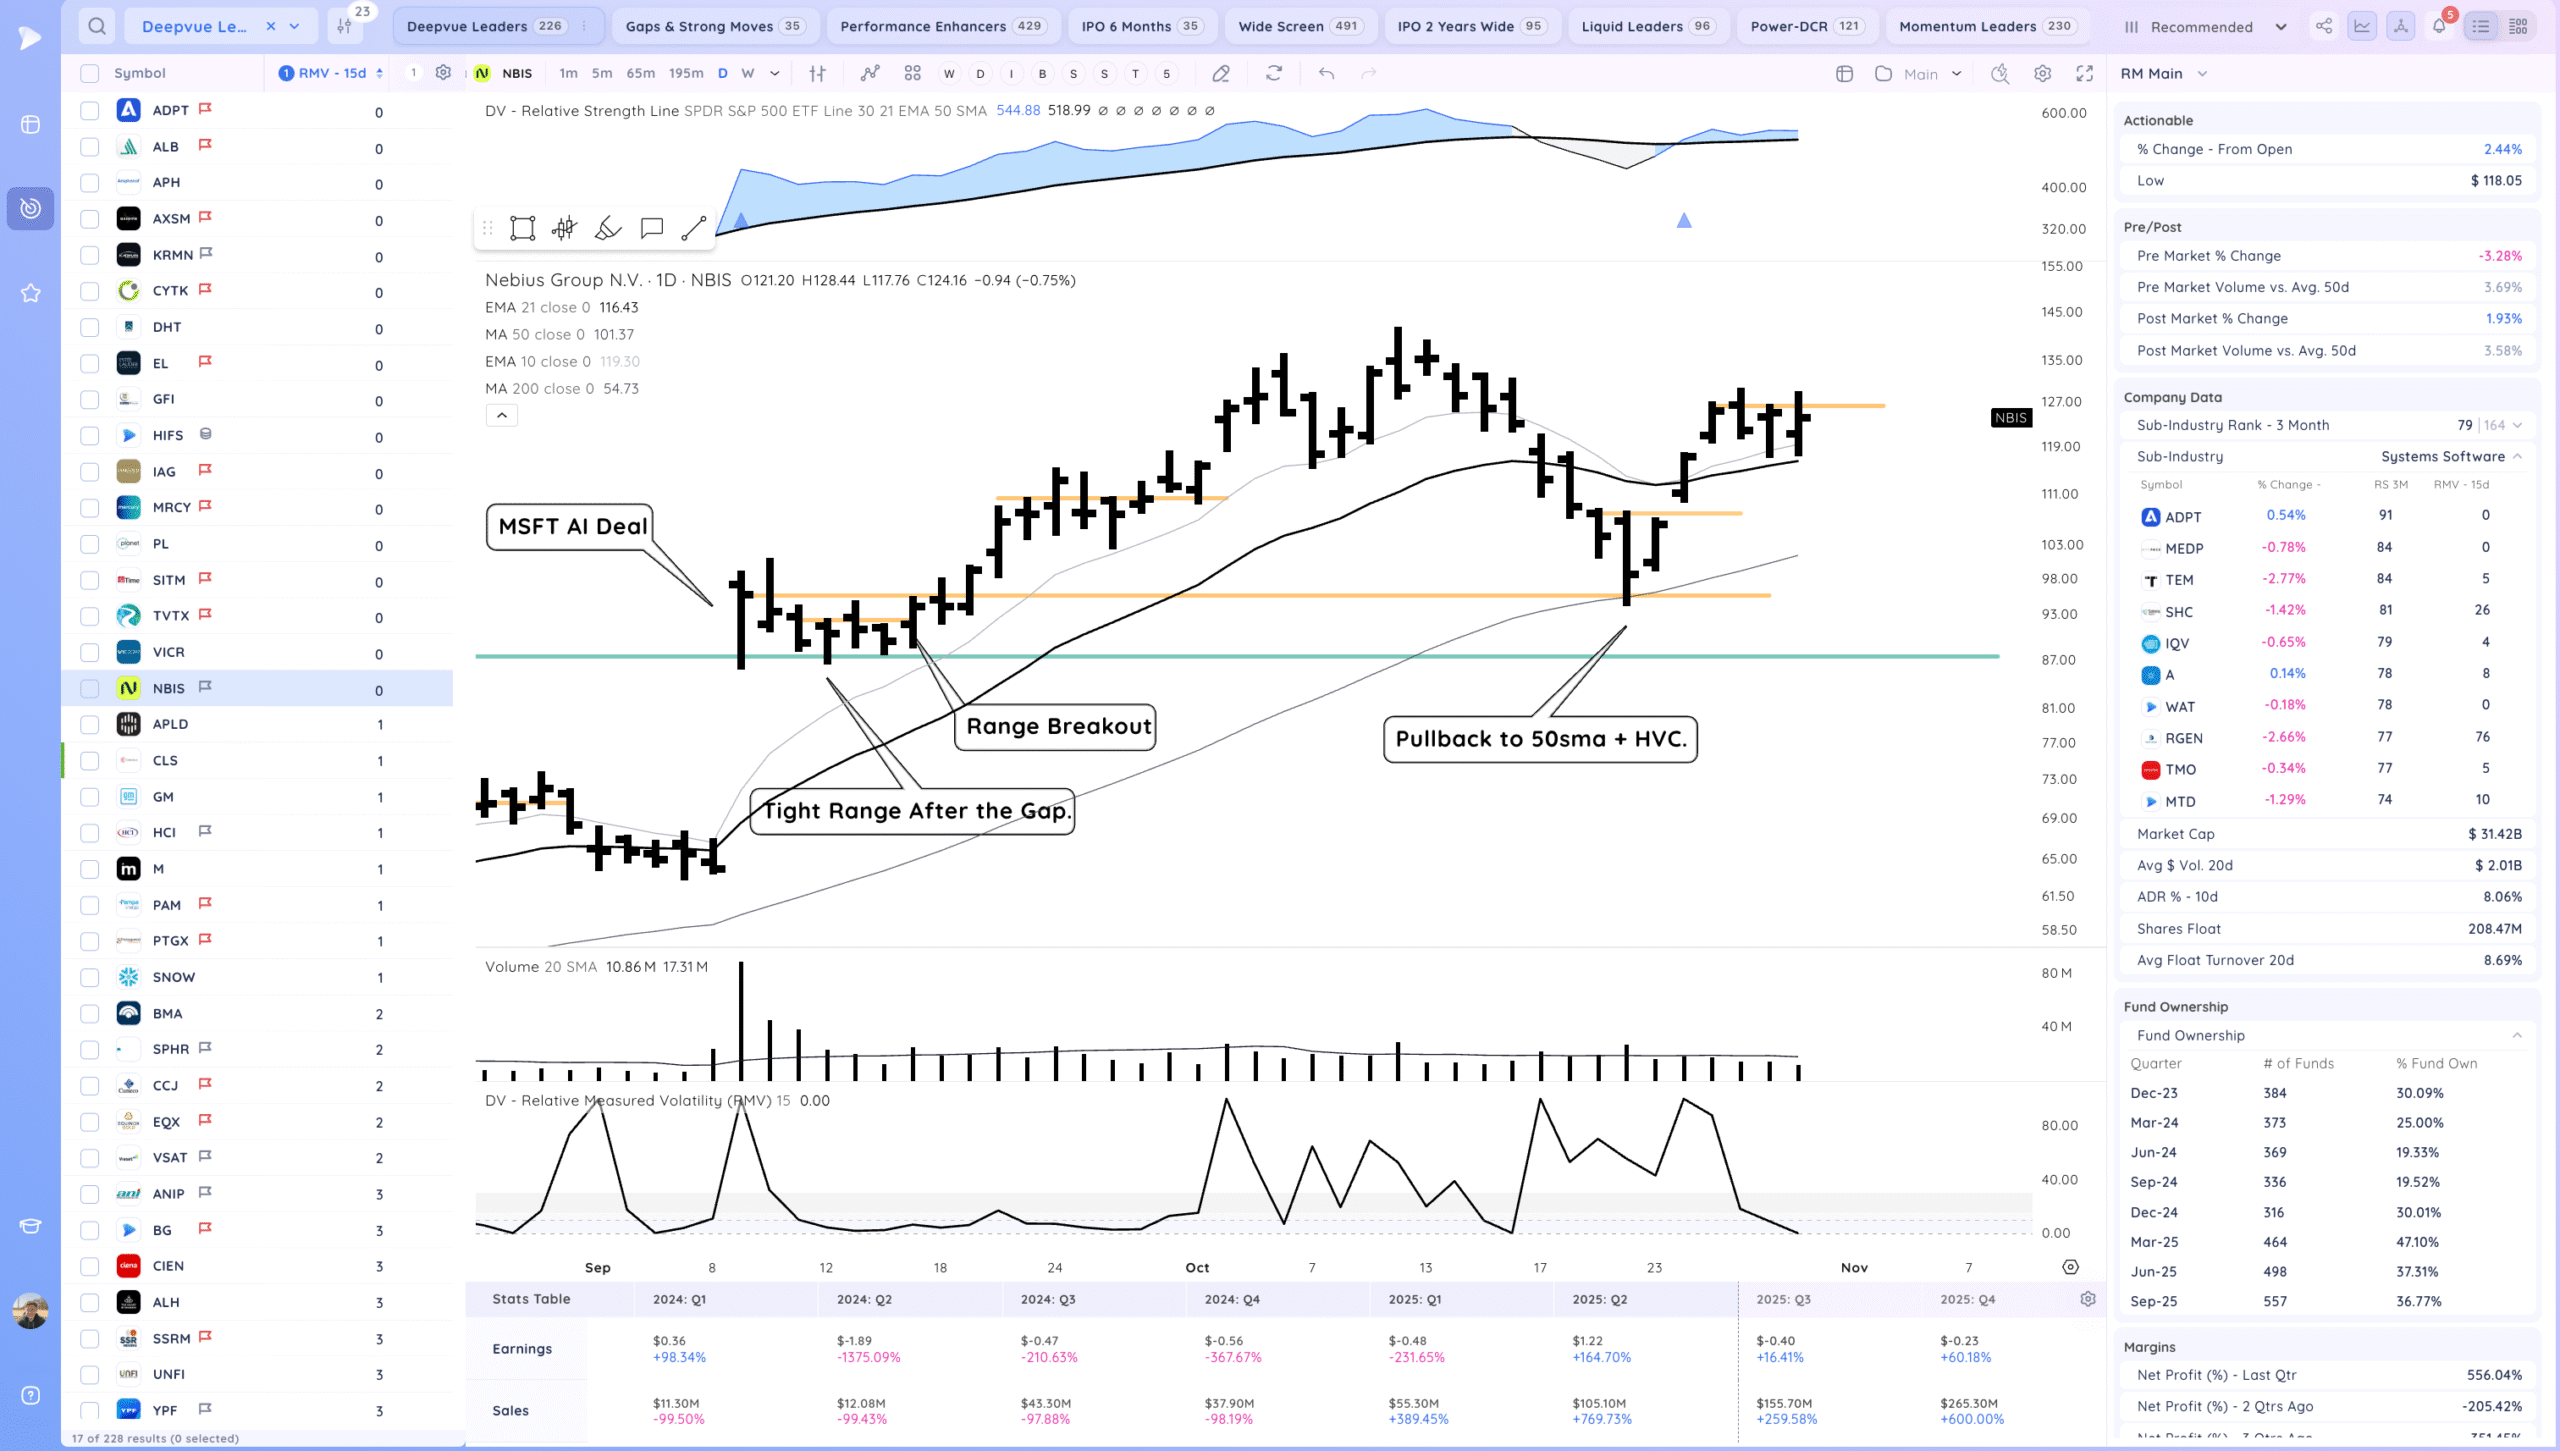
Task: Open the callout annotation tool
Action: (x=651, y=228)
